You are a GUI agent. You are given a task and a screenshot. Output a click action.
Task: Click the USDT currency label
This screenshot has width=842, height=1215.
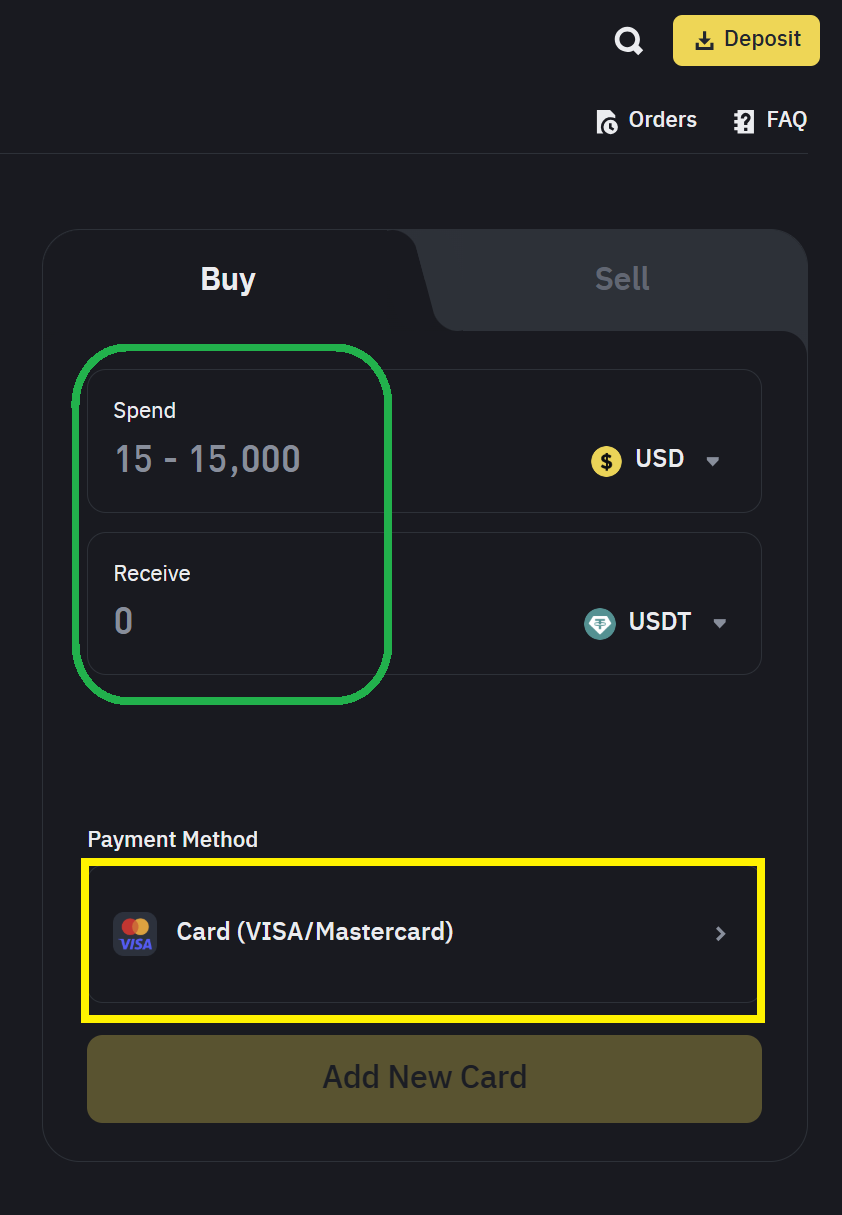pos(660,622)
